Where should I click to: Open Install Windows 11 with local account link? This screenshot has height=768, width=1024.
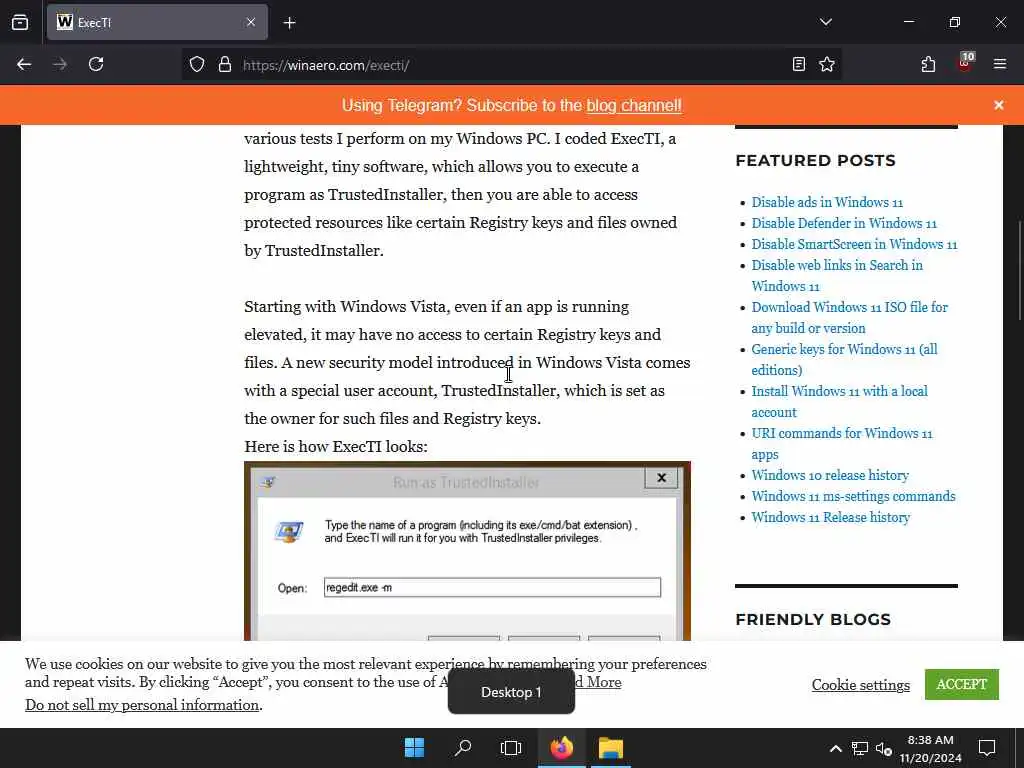pos(839,402)
